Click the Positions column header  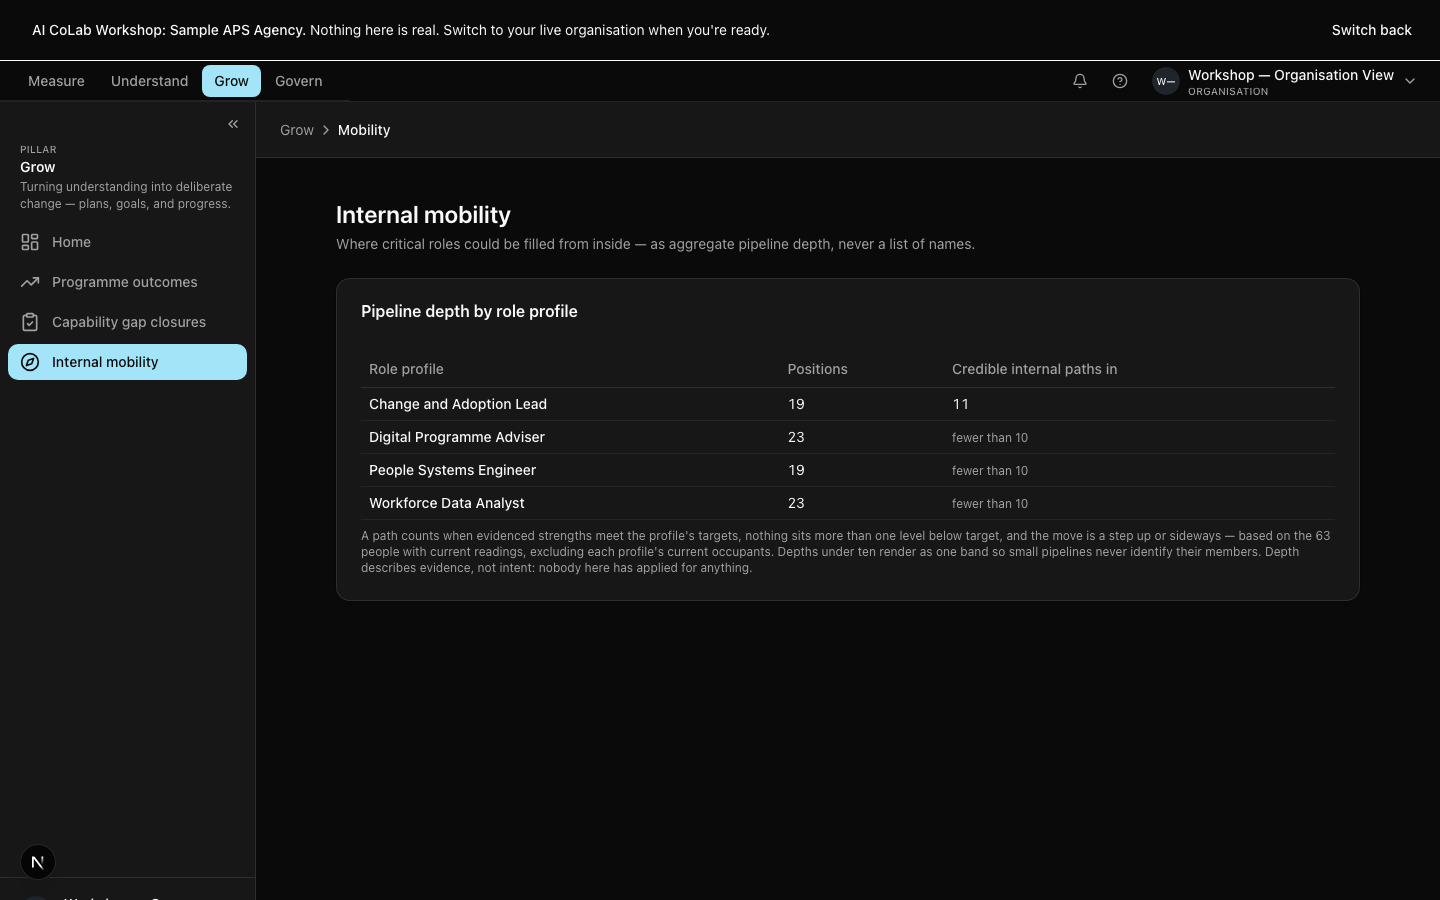click(x=817, y=369)
